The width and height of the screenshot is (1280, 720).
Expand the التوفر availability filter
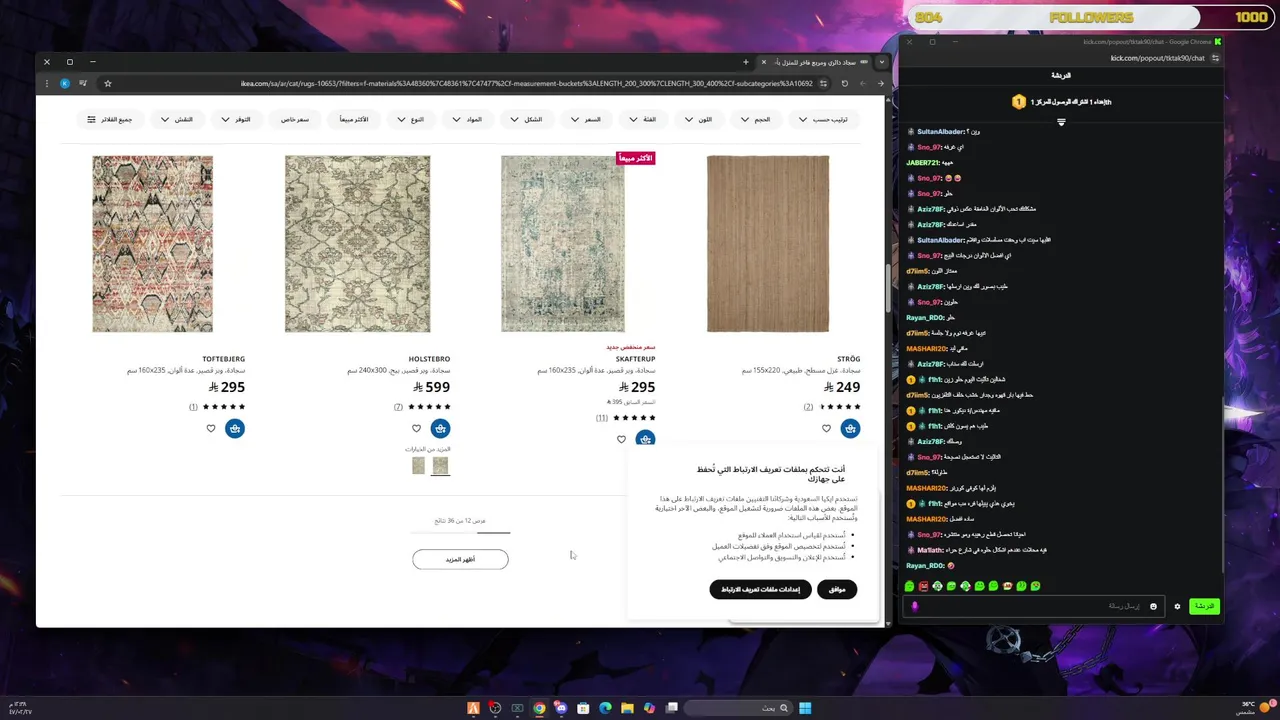pos(237,119)
